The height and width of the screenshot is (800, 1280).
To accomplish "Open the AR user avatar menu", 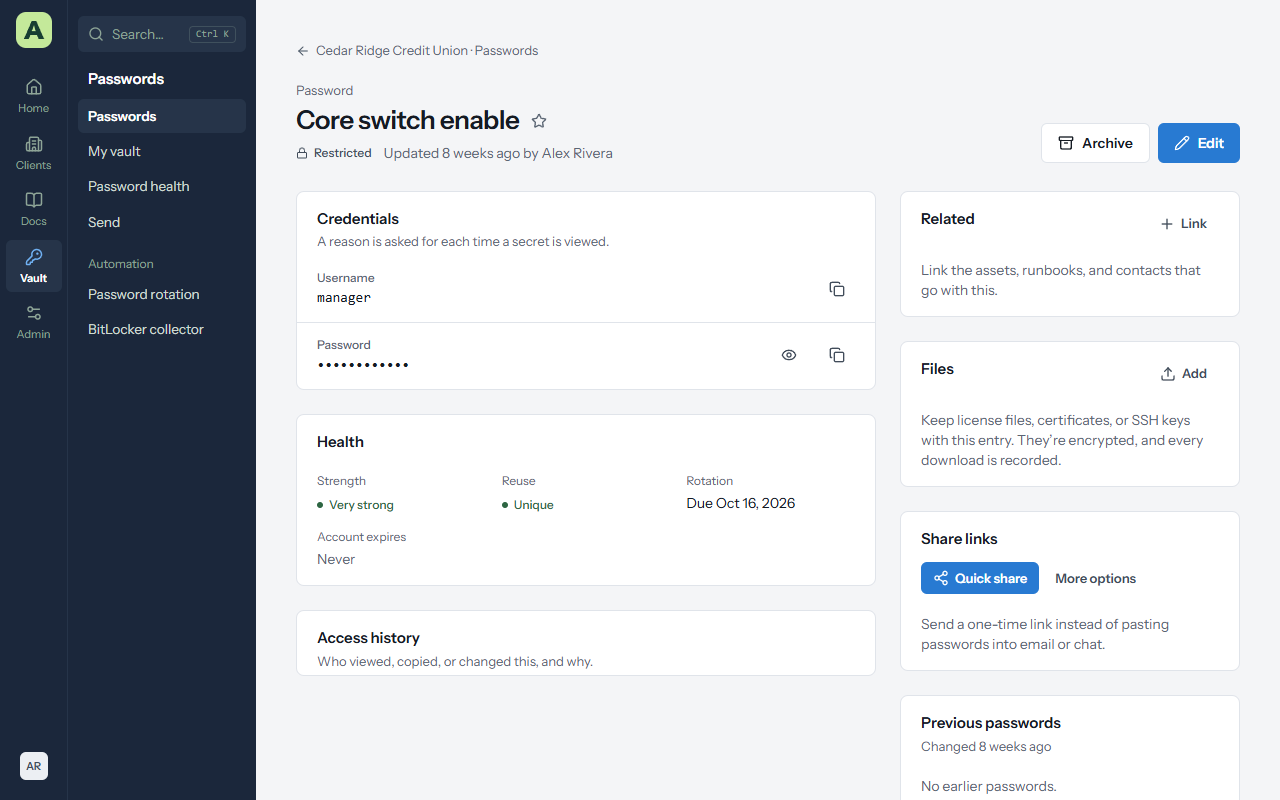I will [x=34, y=766].
